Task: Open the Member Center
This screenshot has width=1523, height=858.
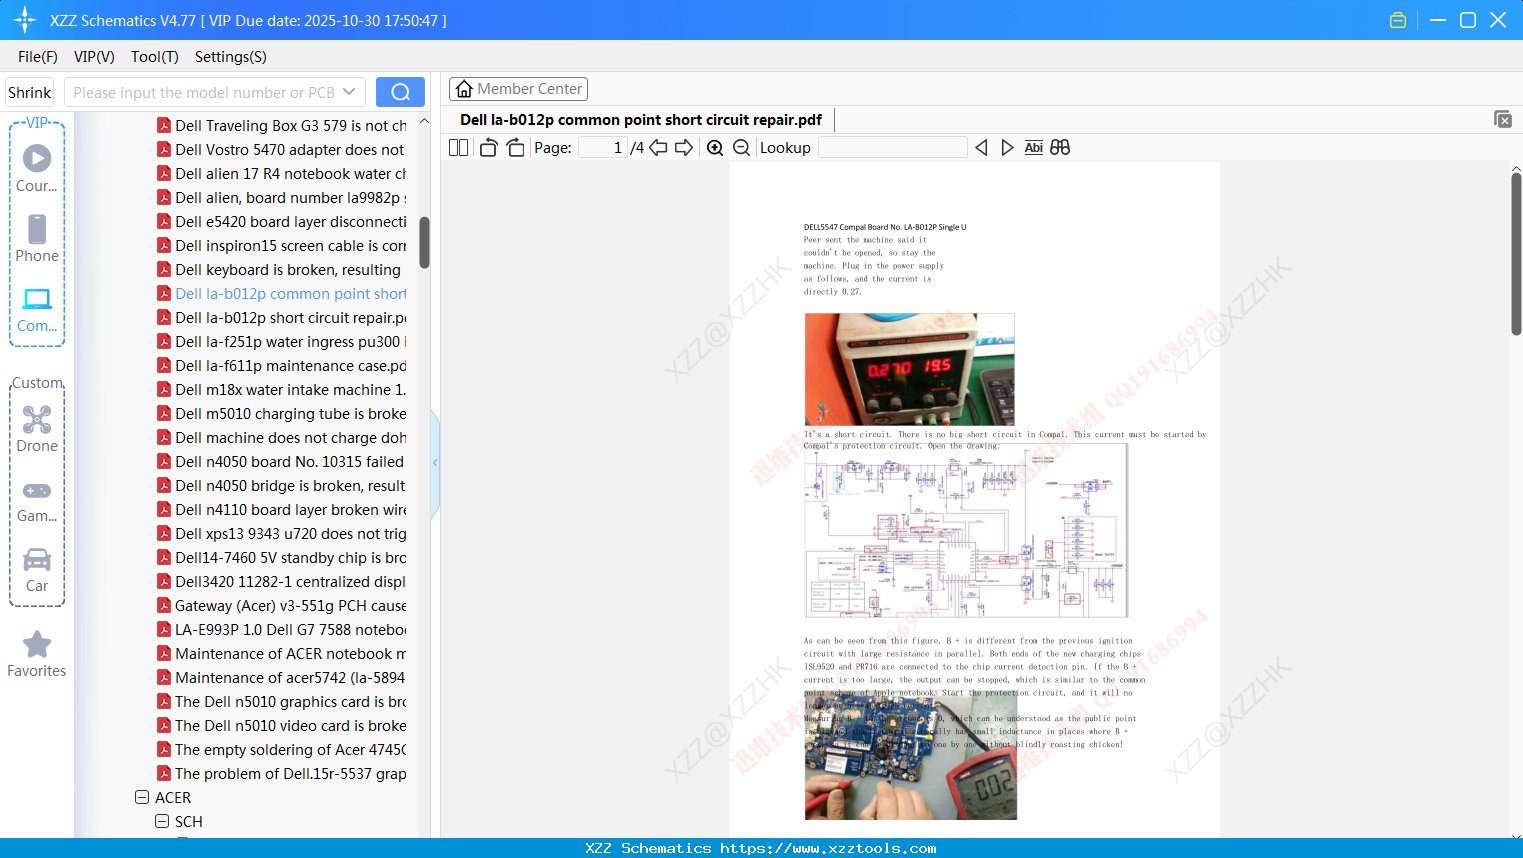Action: coord(518,89)
